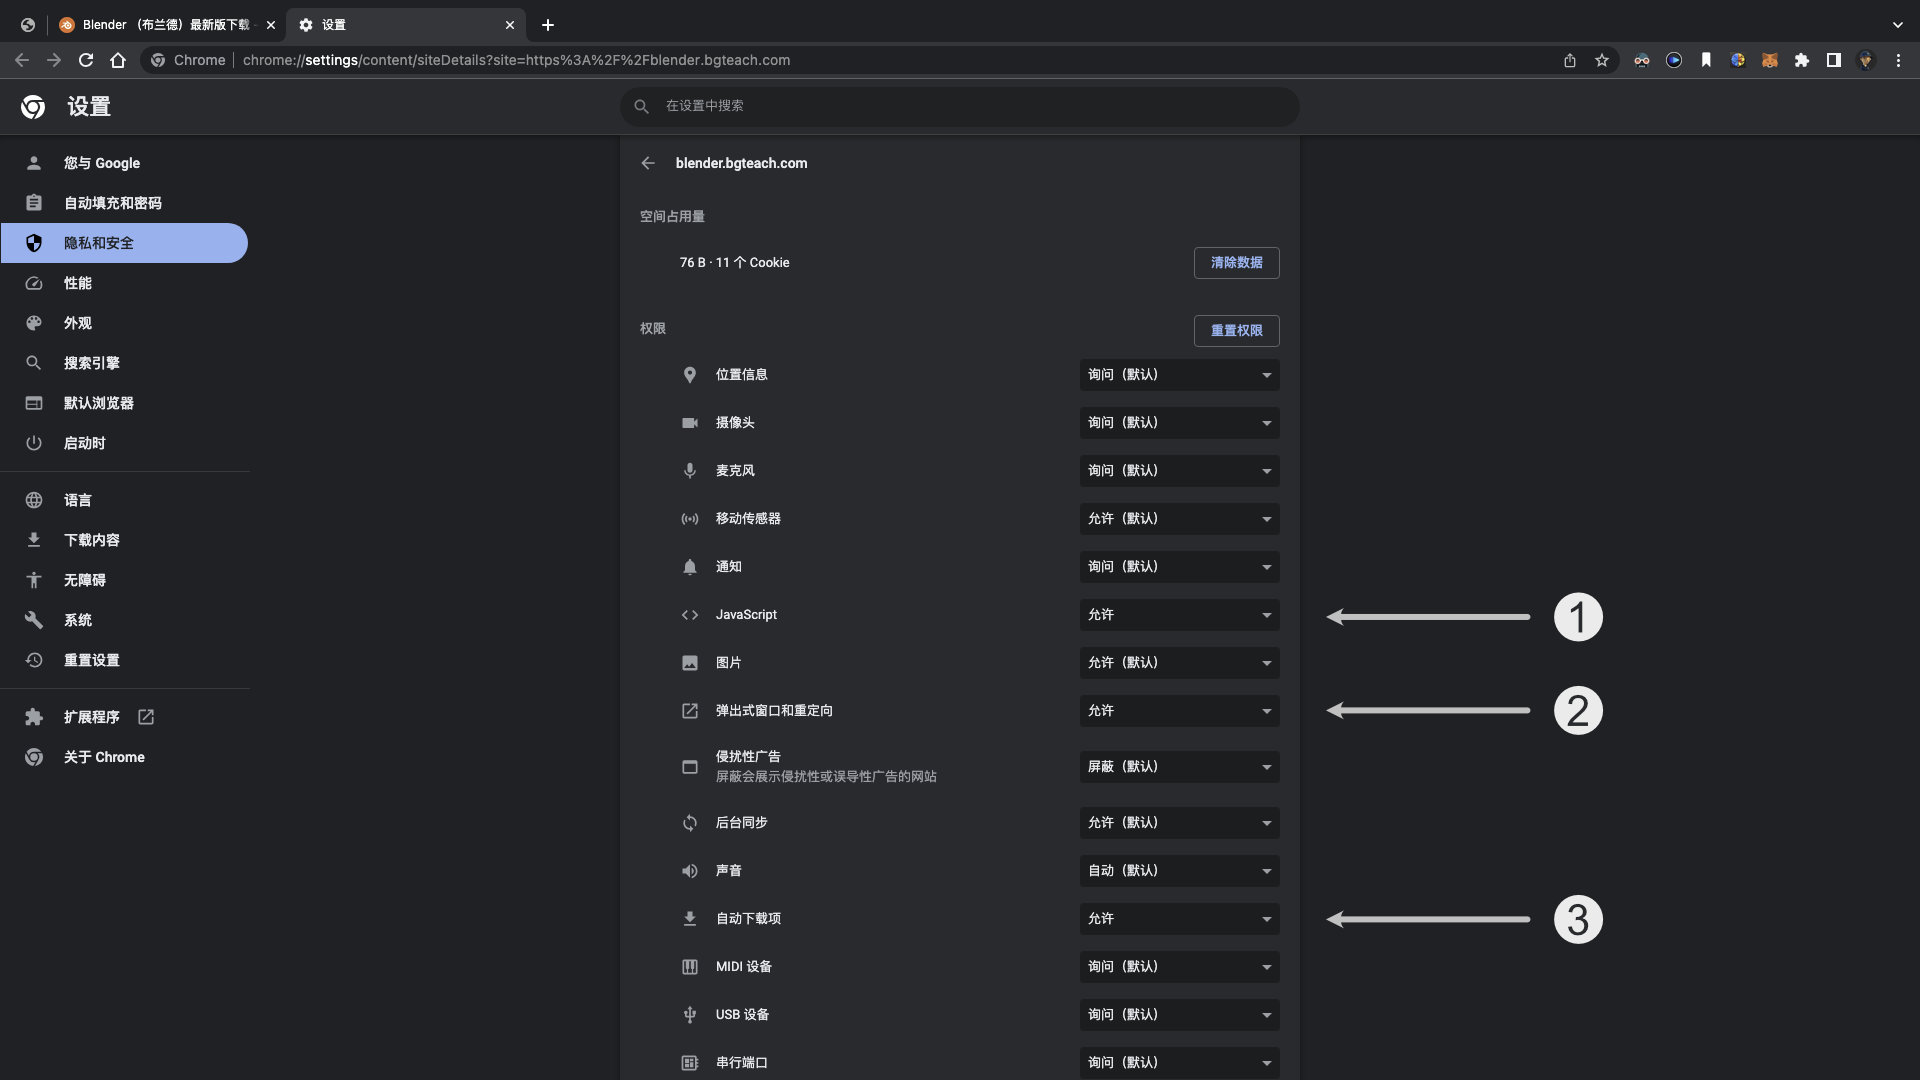1920x1080 pixels.
Task: Select 性能 in the settings sidebar
Action: click(x=78, y=283)
